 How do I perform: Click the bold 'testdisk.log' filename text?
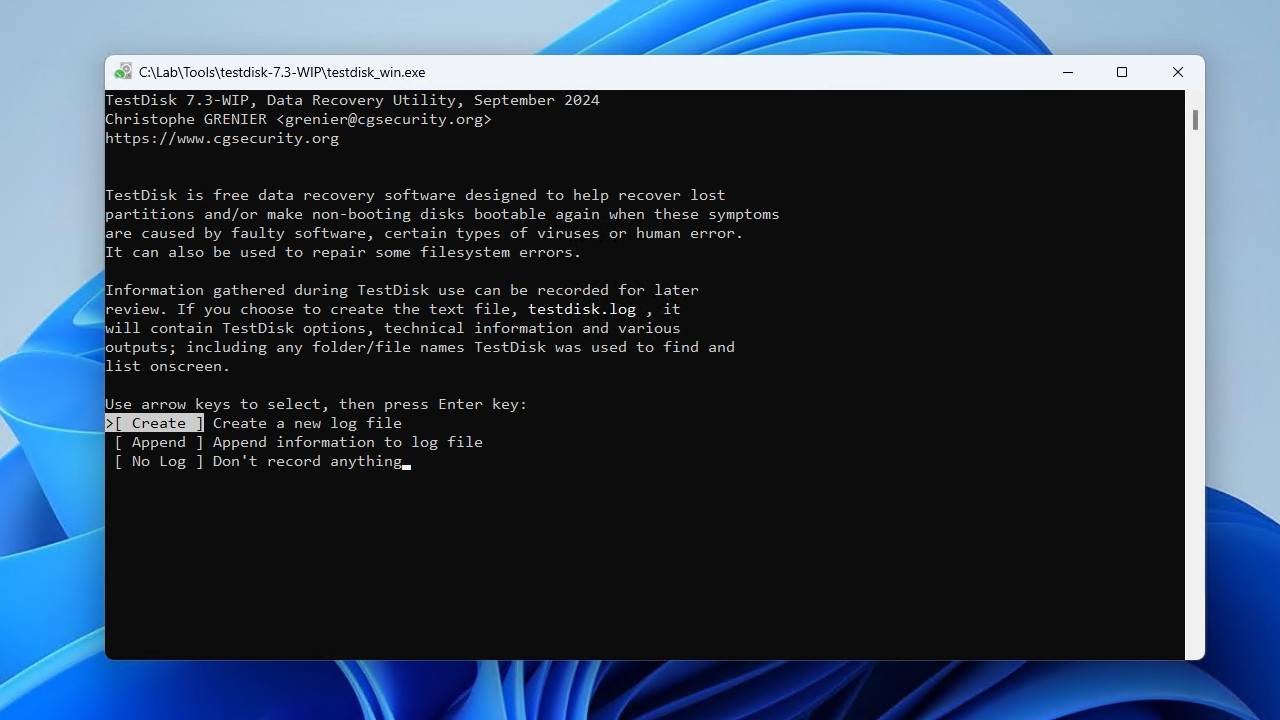pos(582,309)
